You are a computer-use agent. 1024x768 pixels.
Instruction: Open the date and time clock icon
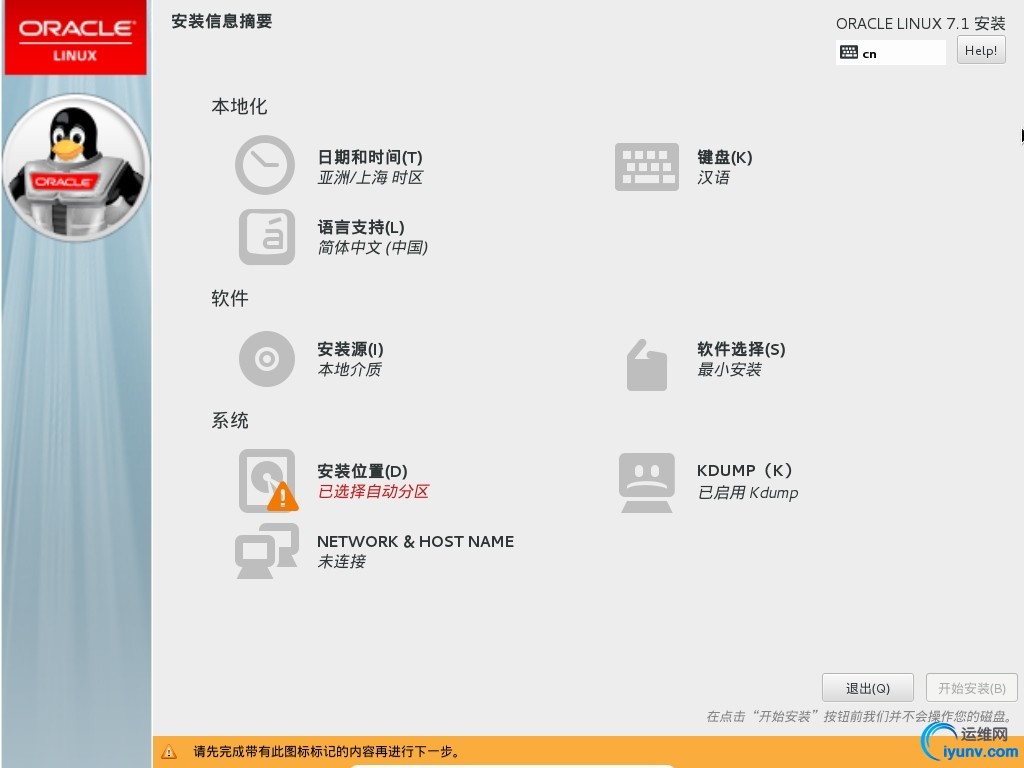point(264,165)
